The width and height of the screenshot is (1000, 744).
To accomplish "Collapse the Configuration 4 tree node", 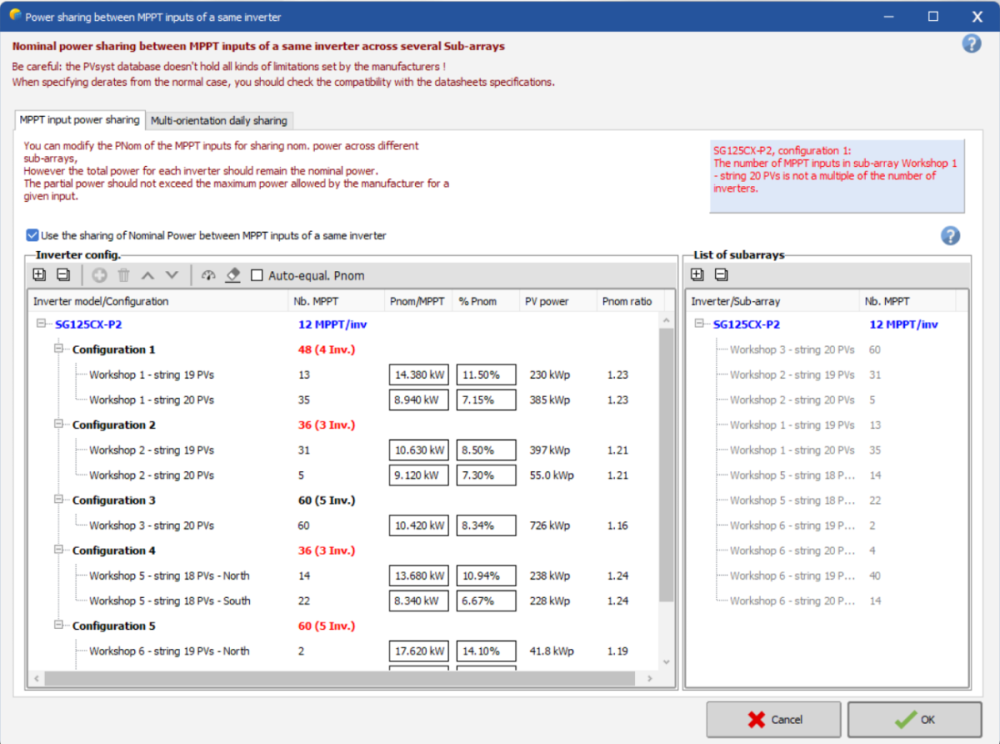I will [x=59, y=550].
